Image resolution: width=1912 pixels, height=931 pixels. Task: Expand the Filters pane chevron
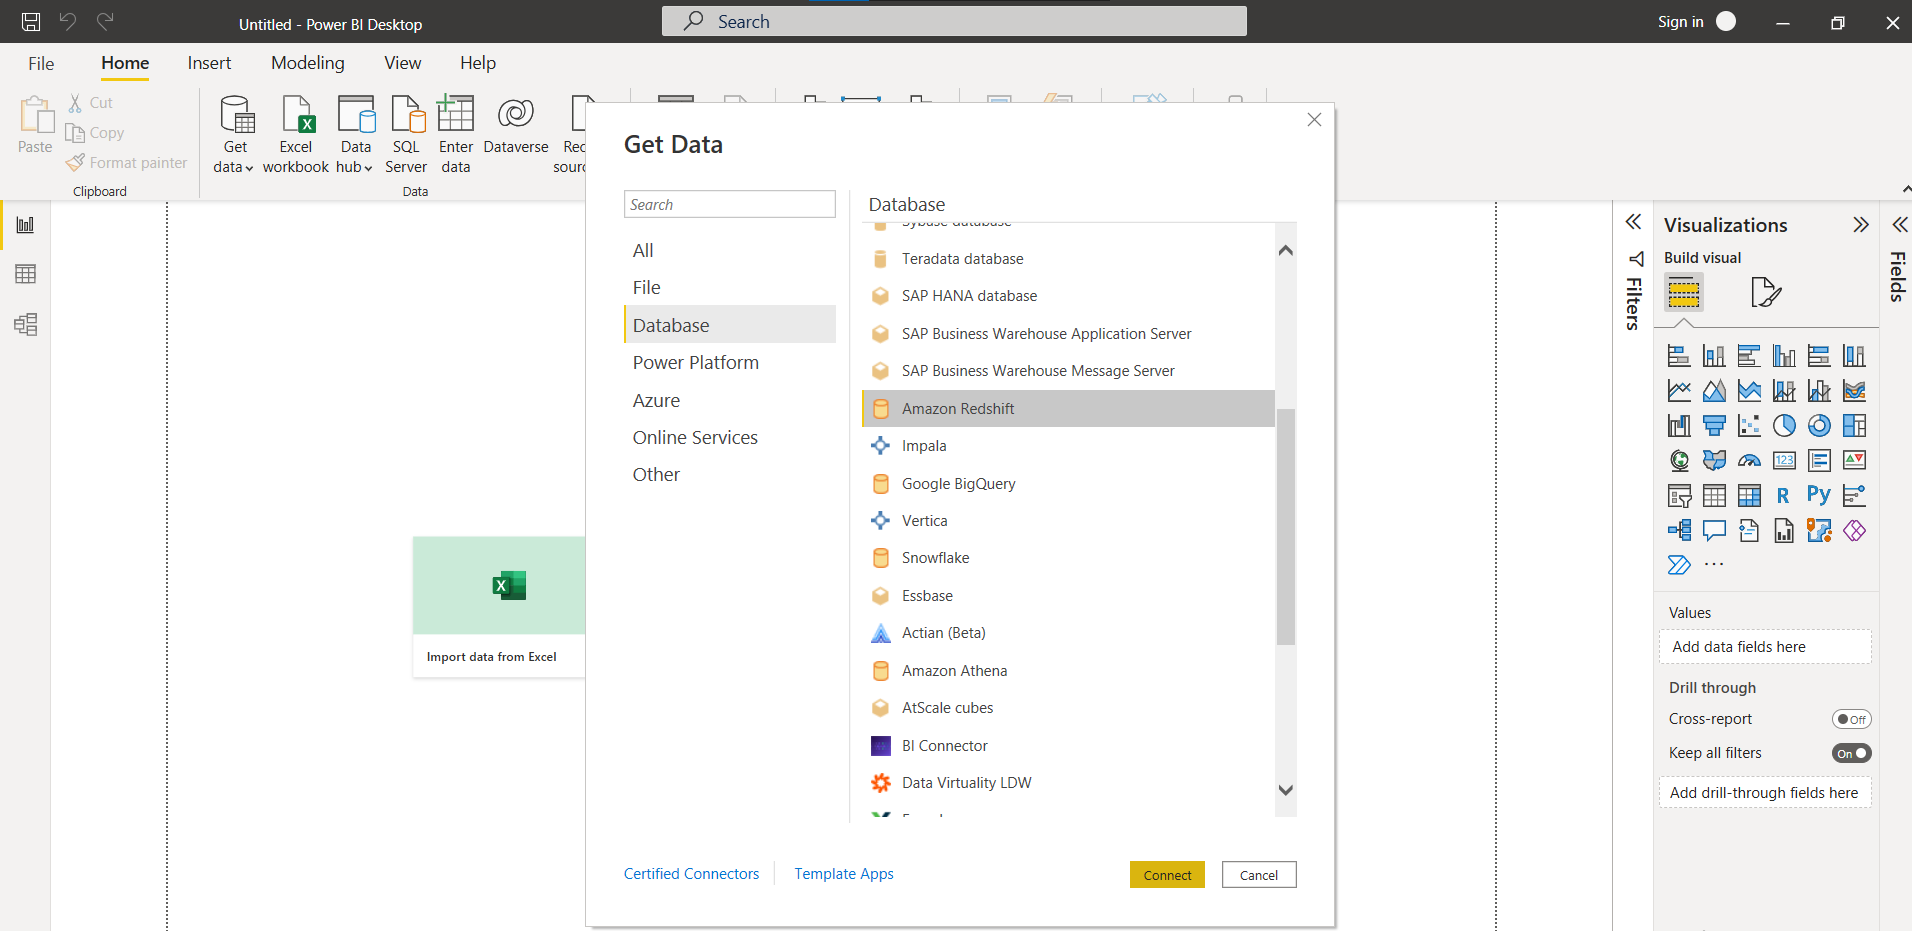point(1633,222)
